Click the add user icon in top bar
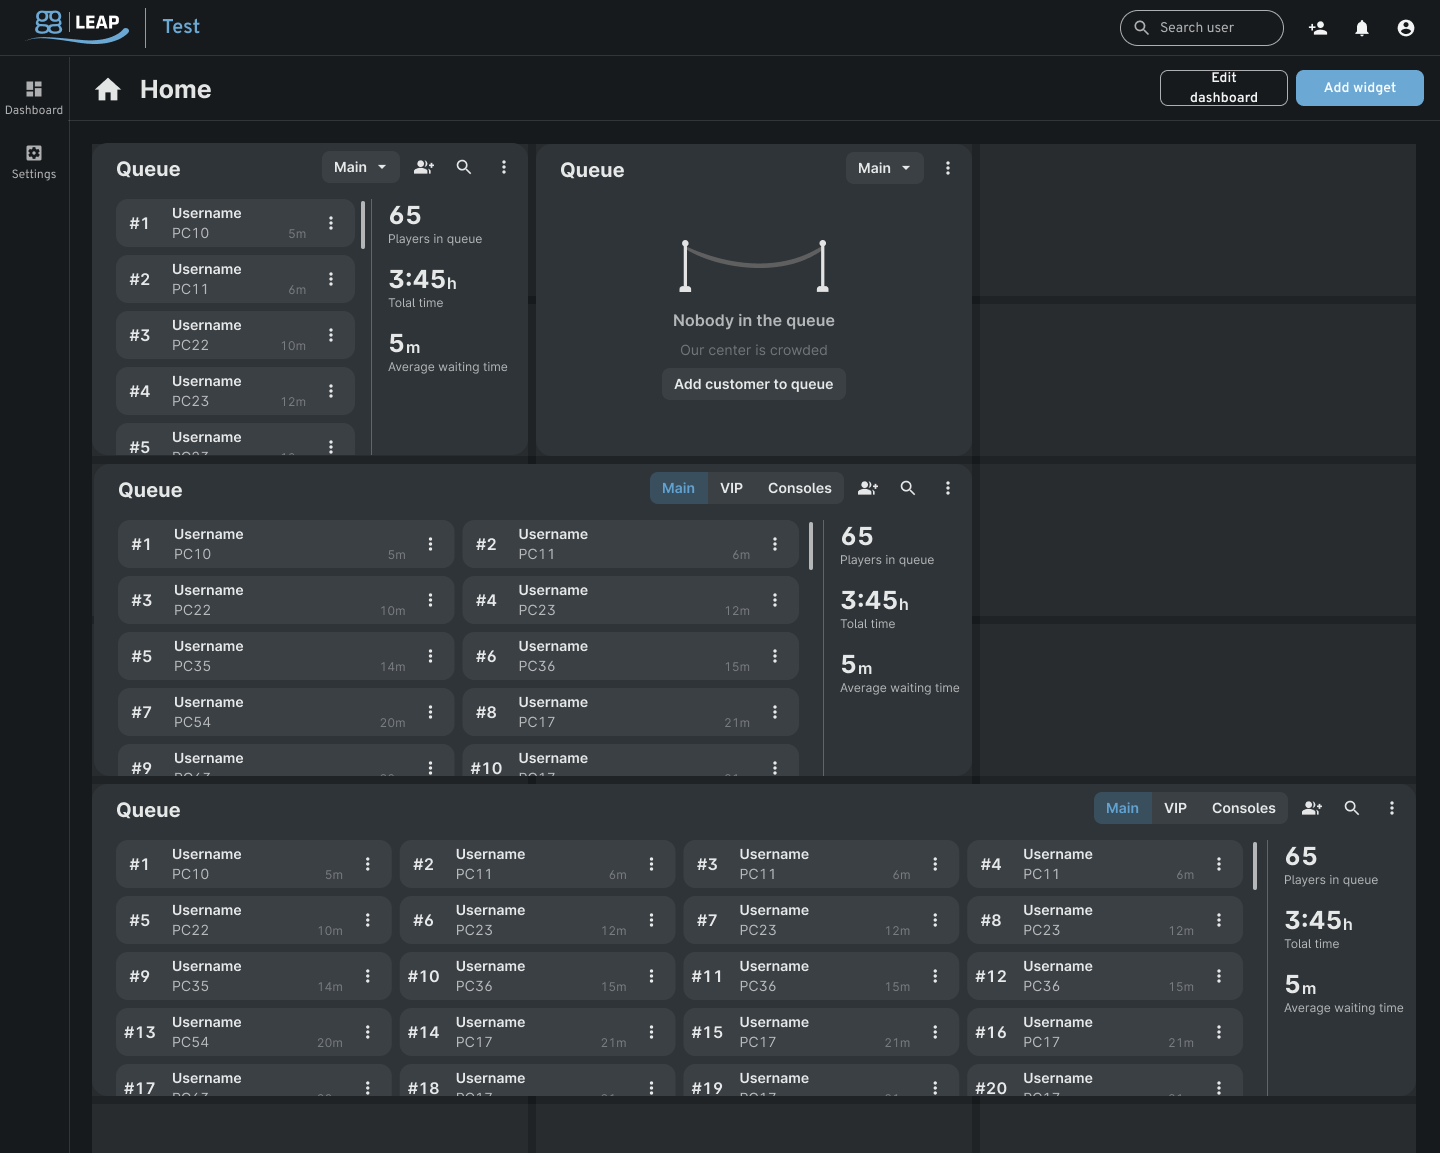1440x1153 pixels. [x=1317, y=28]
